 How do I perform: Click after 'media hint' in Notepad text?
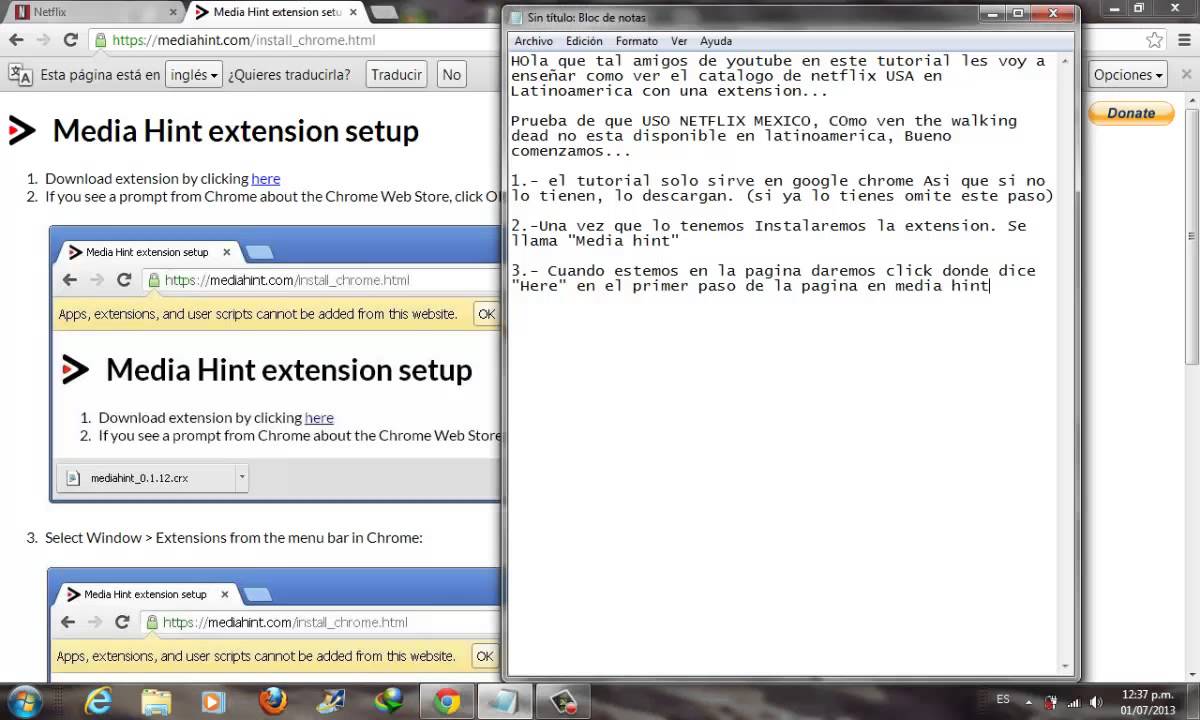(989, 286)
